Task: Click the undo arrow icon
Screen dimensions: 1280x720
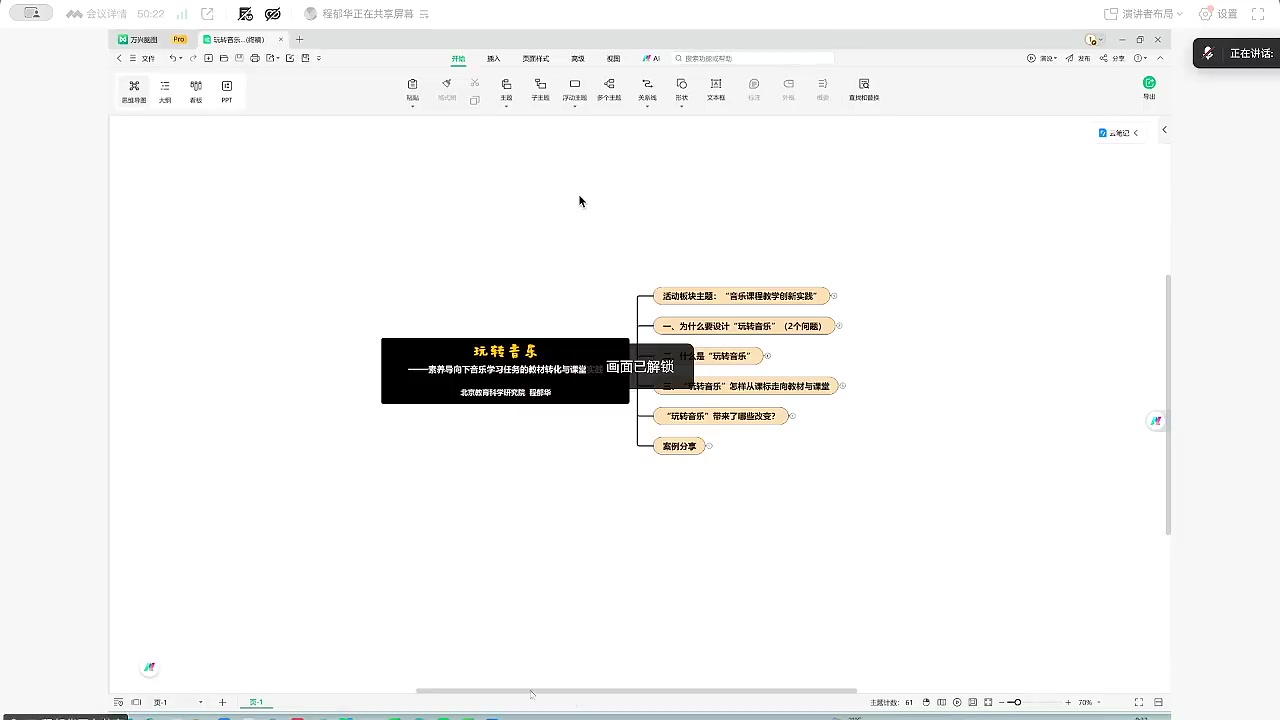Action: click(172, 58)
